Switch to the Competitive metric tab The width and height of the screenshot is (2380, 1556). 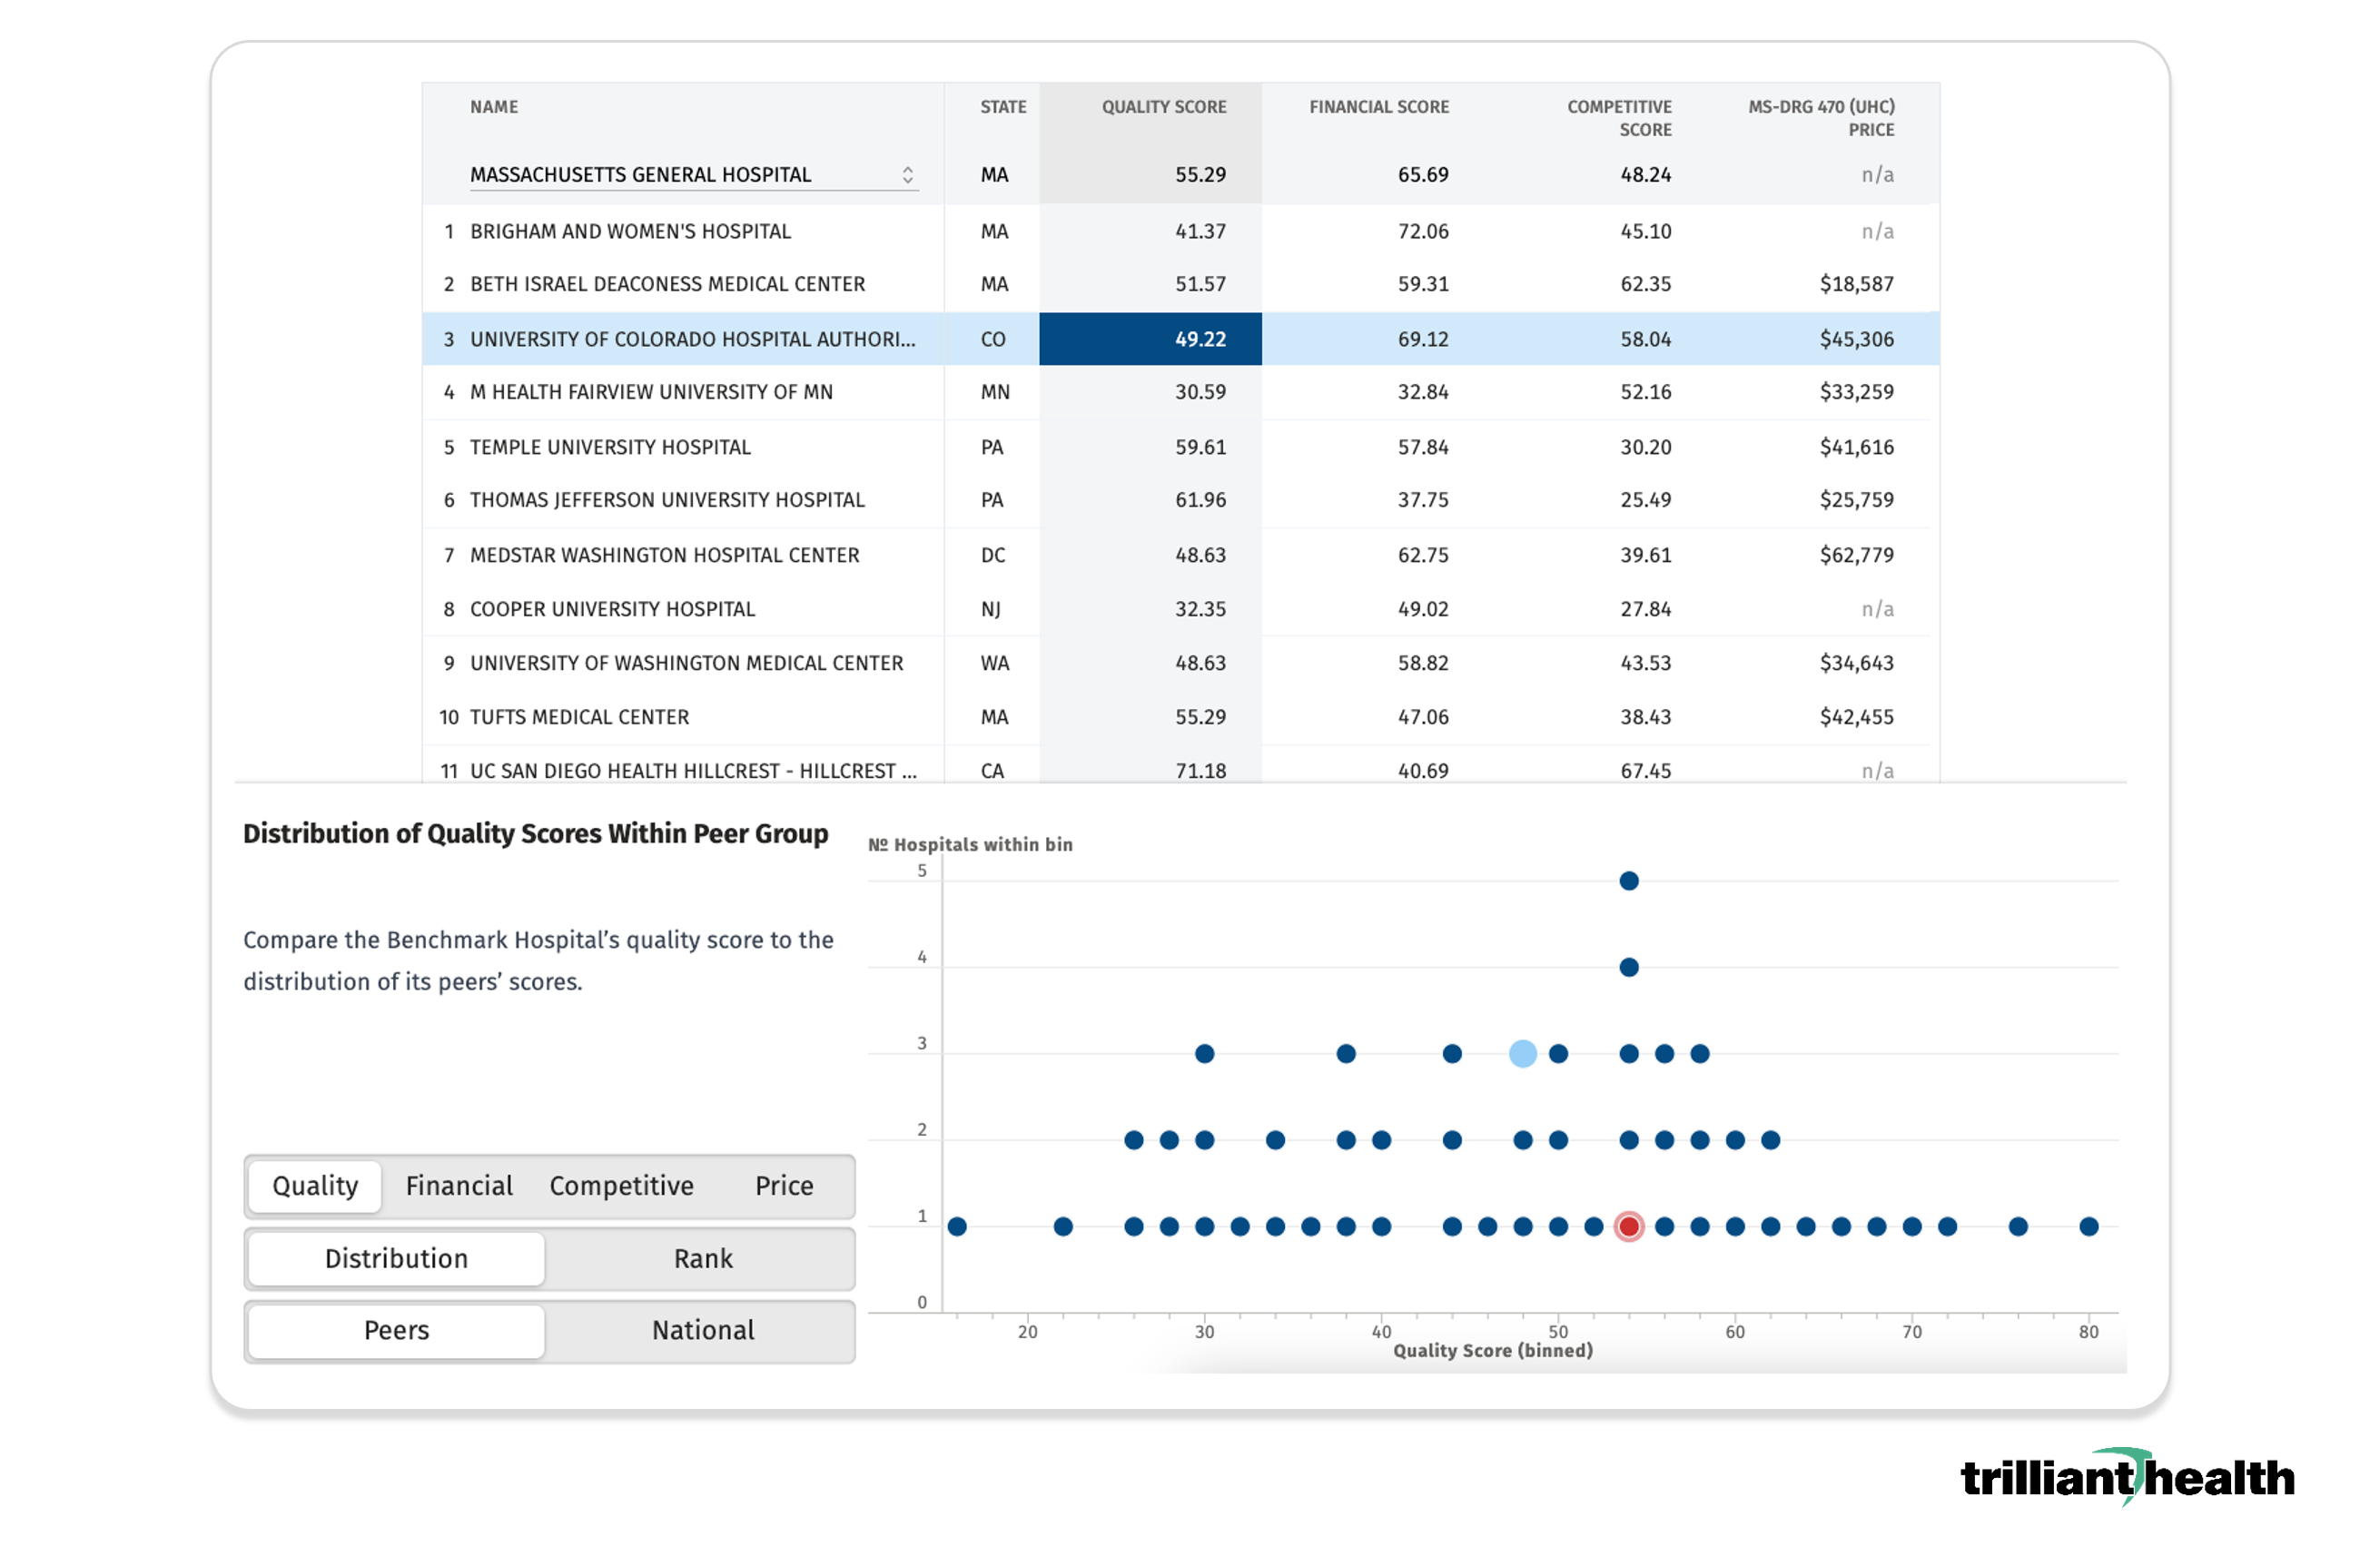coord(621,1186)
